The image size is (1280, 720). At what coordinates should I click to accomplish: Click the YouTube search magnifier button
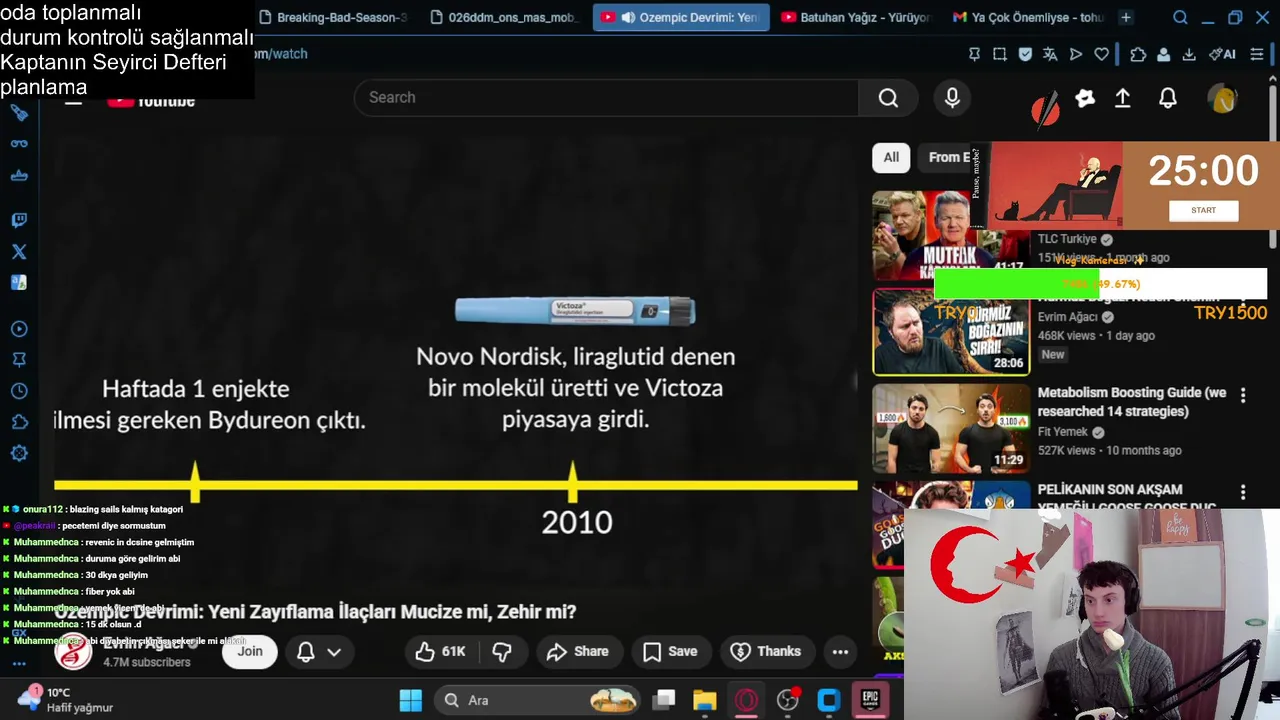tap(888, 97)
